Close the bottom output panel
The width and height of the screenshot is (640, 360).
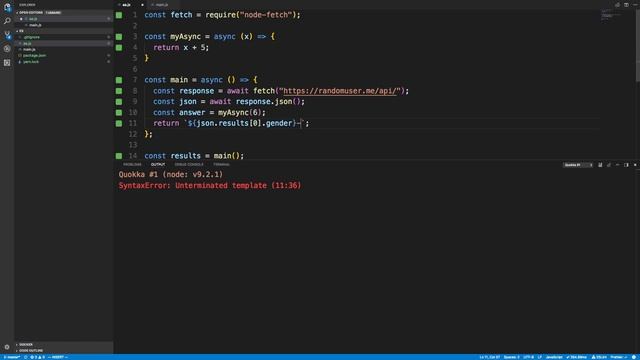click(x=635, y=165)
